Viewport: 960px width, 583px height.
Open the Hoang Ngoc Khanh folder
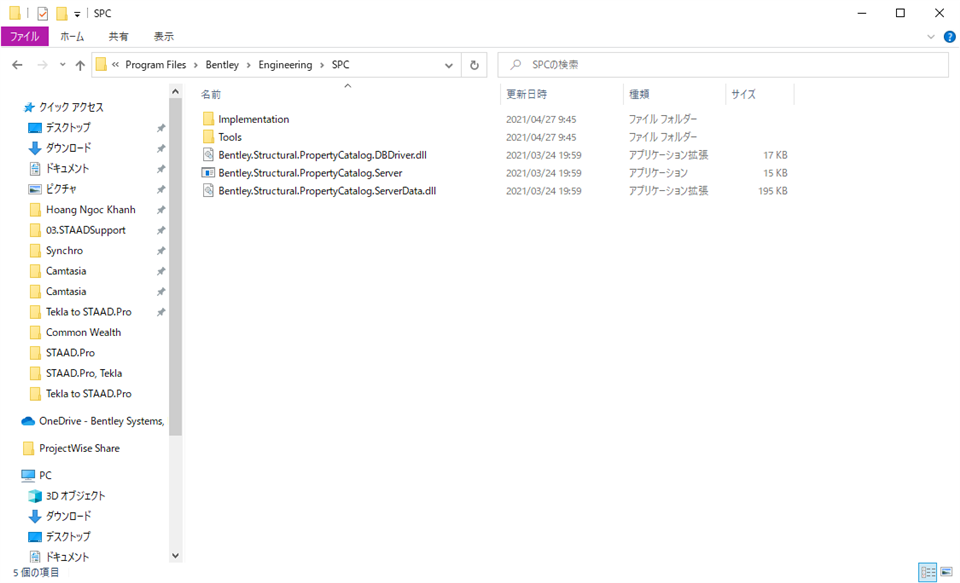click(91, 209)
